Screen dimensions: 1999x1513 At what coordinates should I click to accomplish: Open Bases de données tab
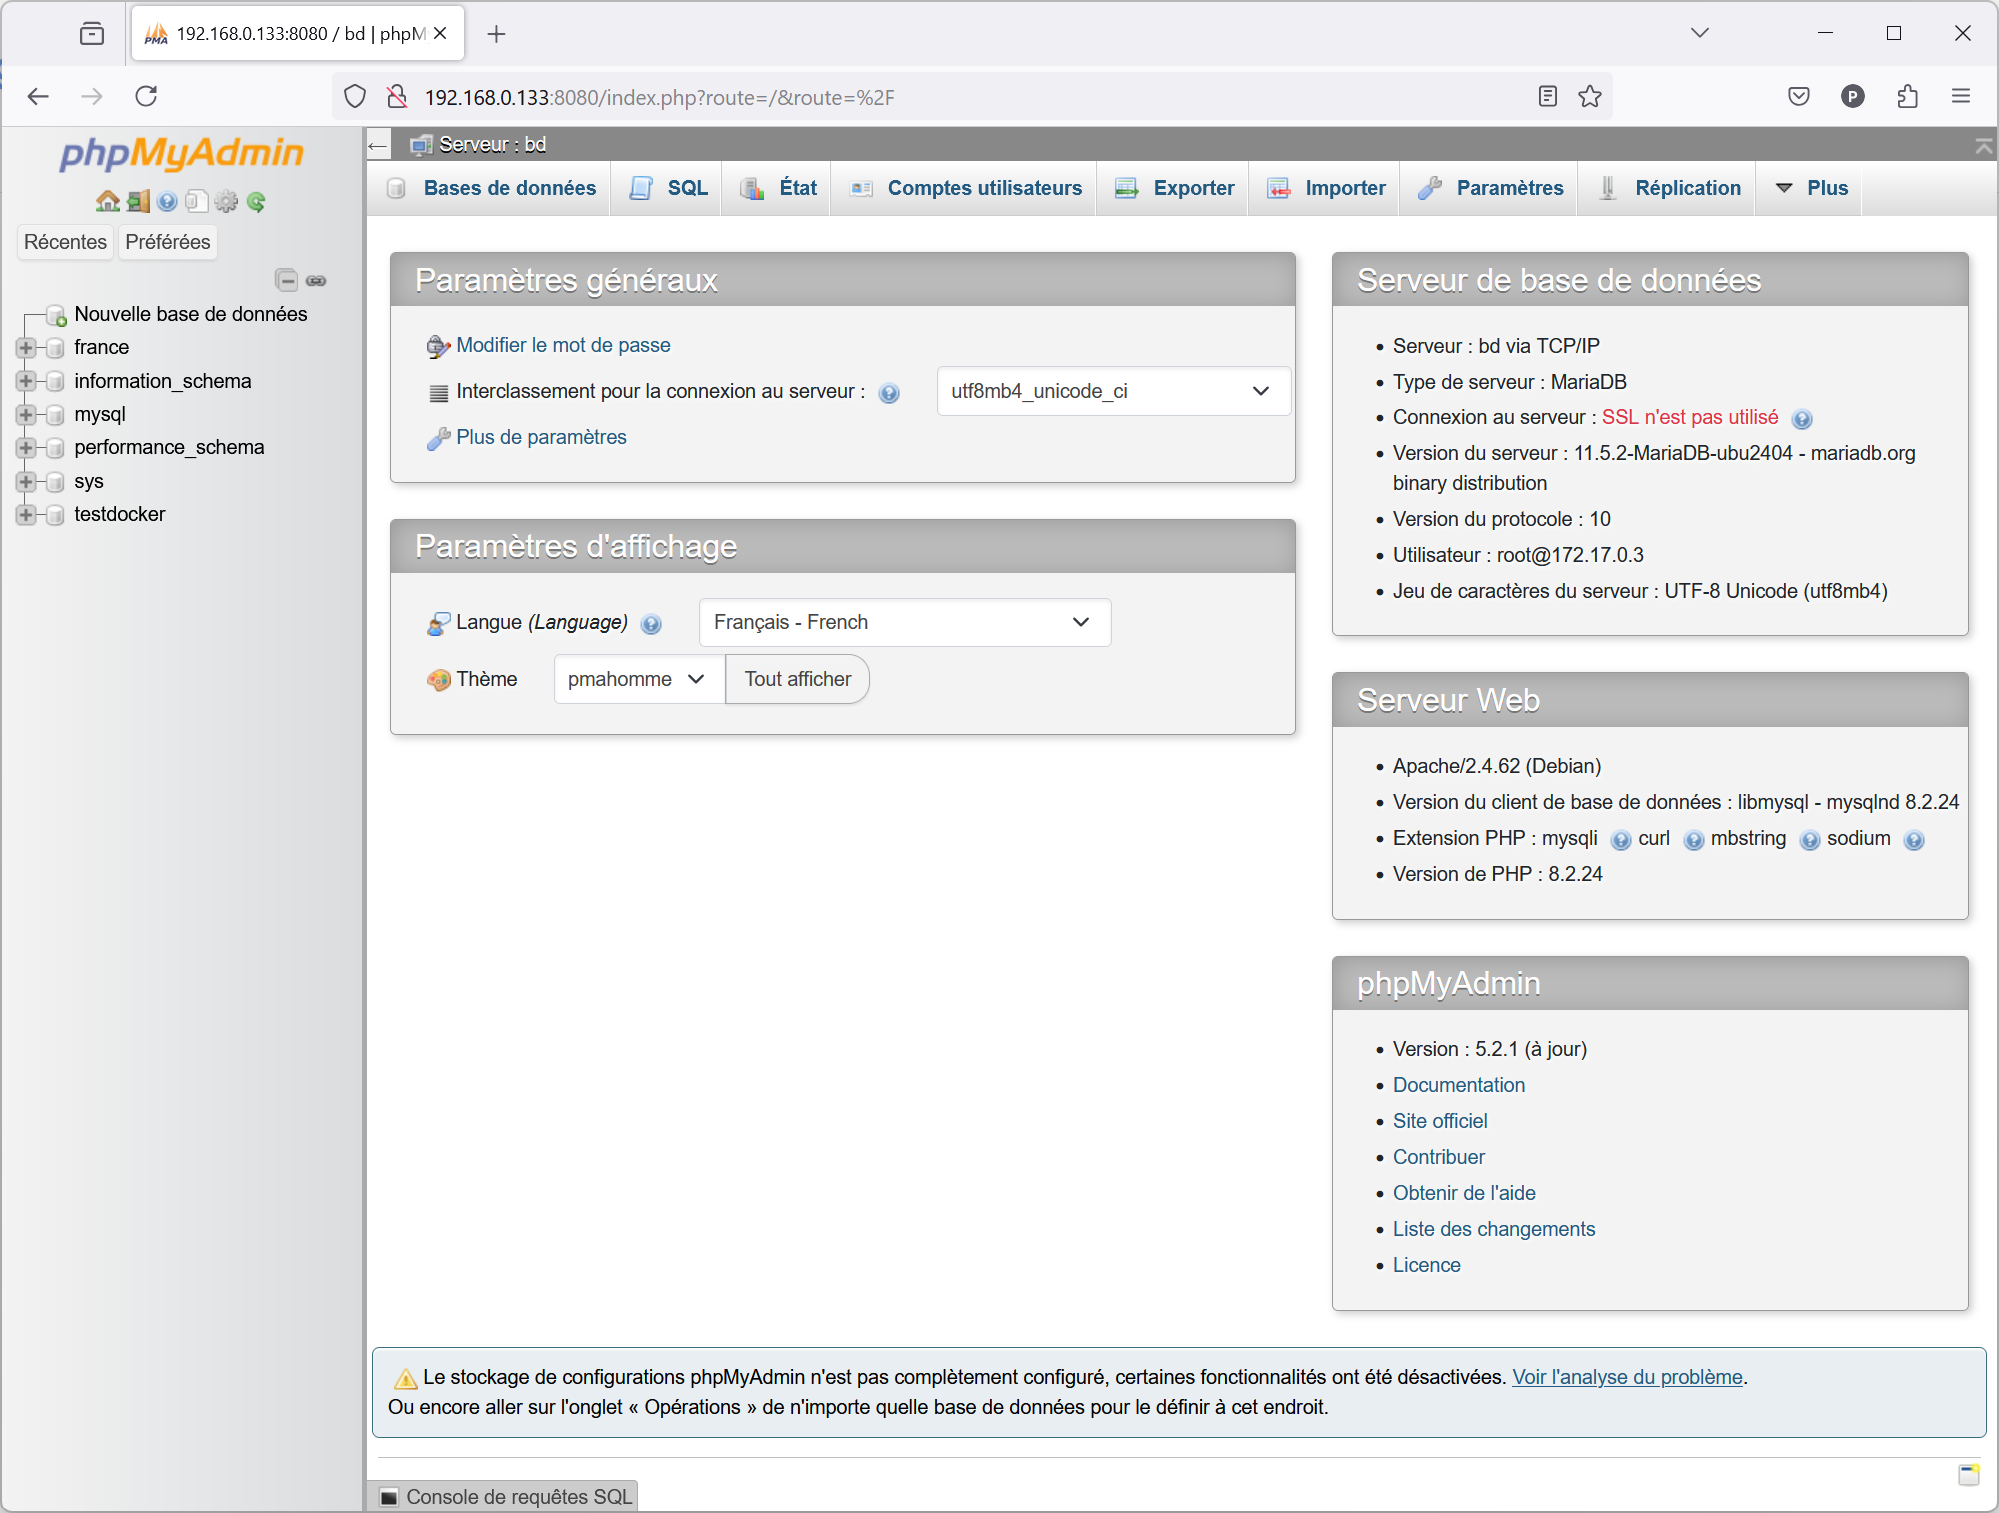coord(491,188)
